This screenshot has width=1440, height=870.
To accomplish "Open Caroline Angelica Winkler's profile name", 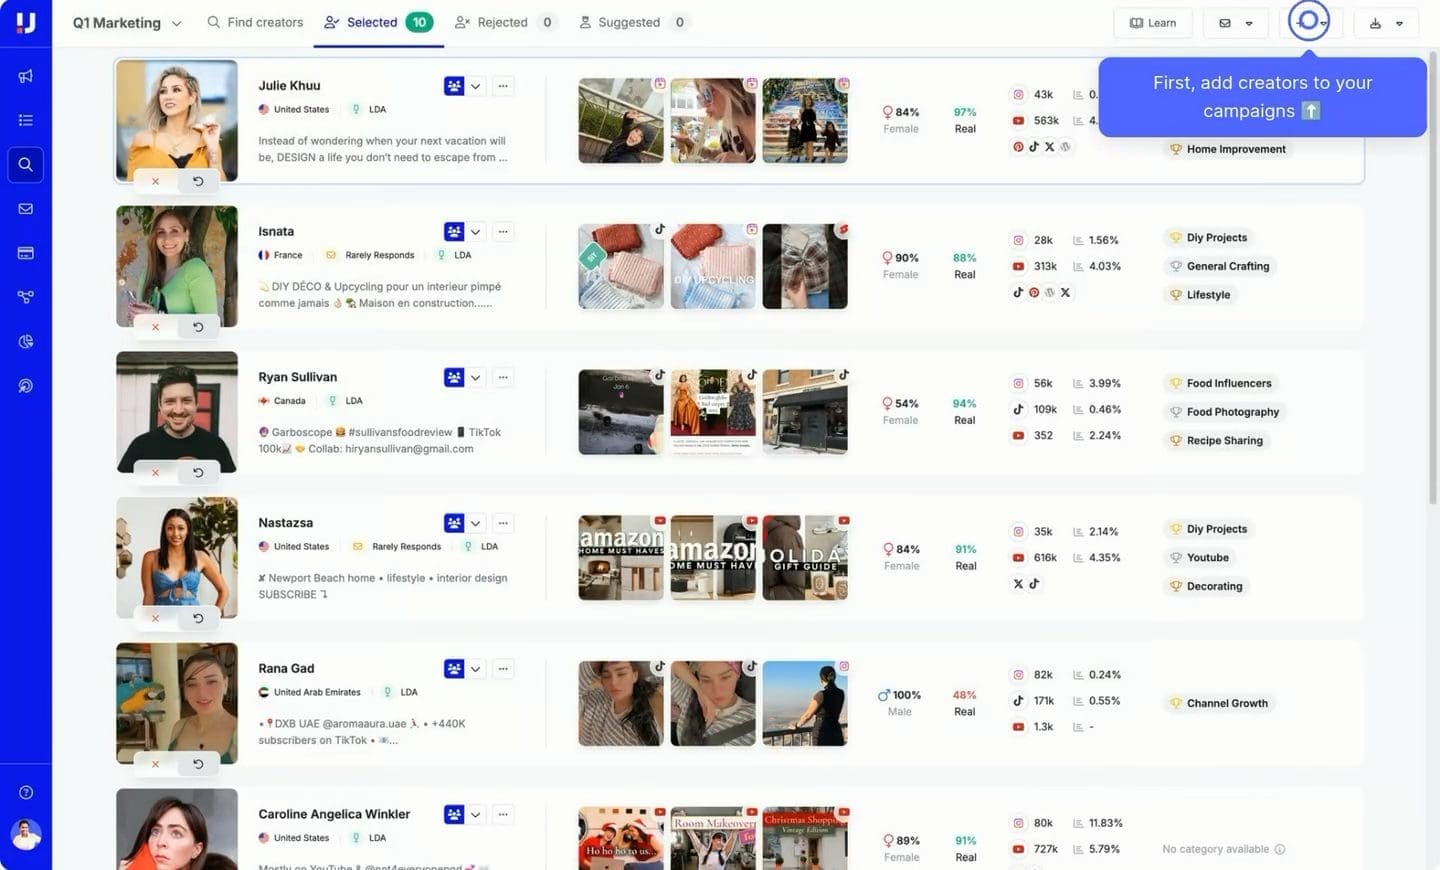I will [334, 814].
